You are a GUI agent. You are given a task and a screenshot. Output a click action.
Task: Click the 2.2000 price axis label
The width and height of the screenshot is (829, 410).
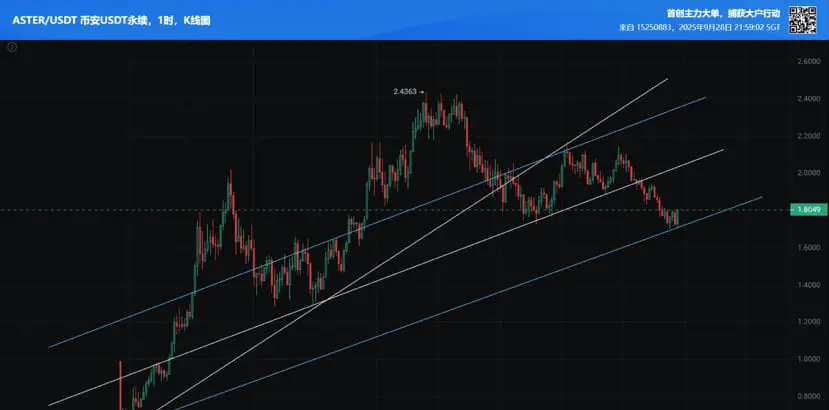(x=808, y=136)
